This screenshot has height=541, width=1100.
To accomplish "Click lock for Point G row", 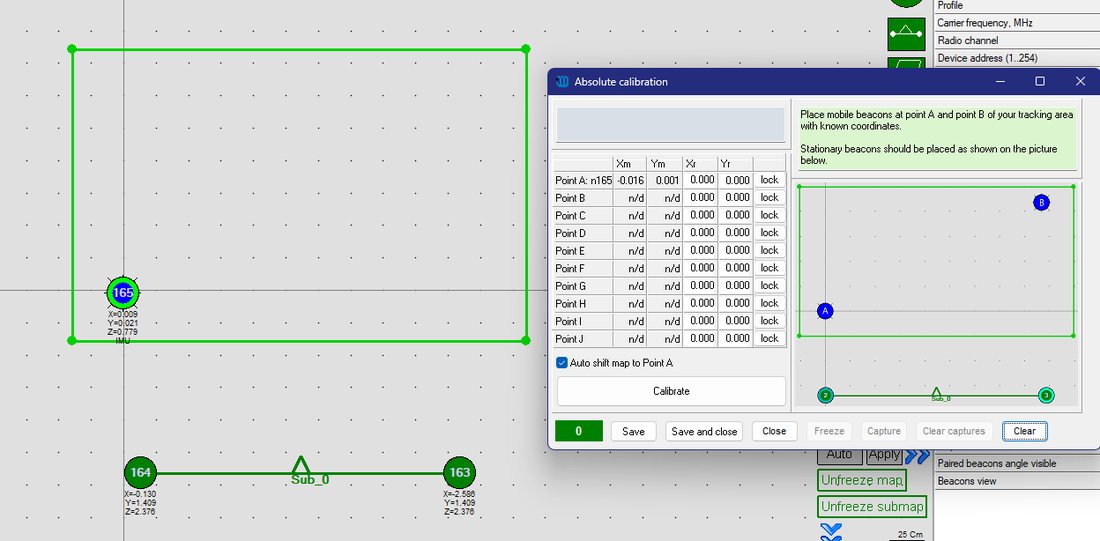I will [x=770, y=285].
